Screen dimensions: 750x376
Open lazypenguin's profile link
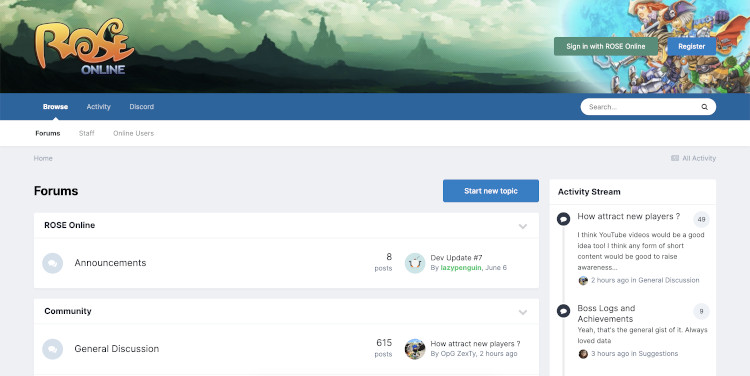(461, 268)
